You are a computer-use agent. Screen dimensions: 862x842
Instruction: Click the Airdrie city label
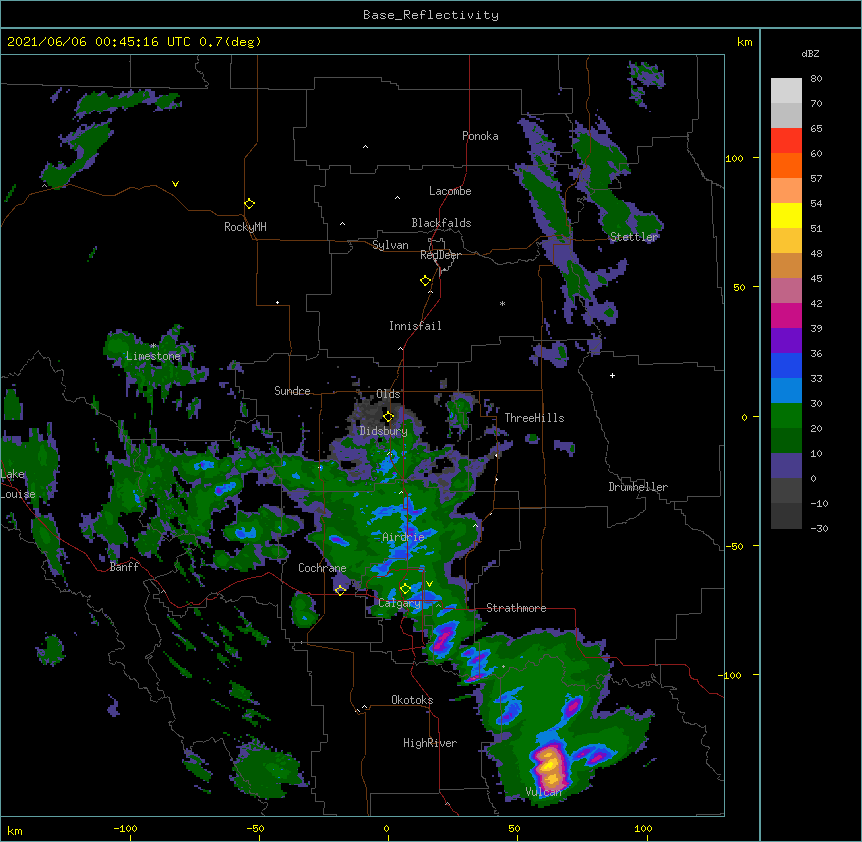[404, 537]
